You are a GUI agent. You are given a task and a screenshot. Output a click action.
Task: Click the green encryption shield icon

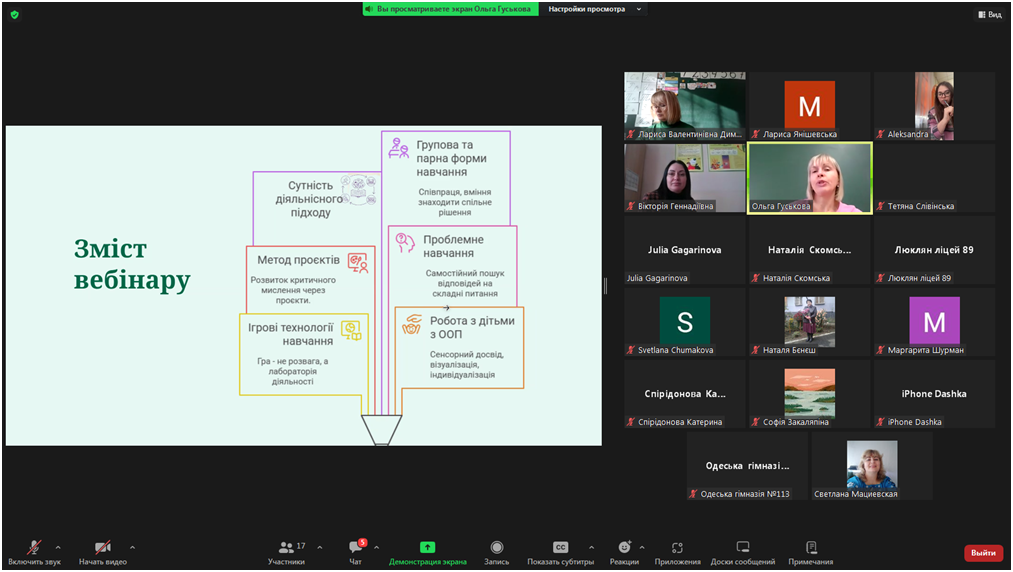click(14, 14)
